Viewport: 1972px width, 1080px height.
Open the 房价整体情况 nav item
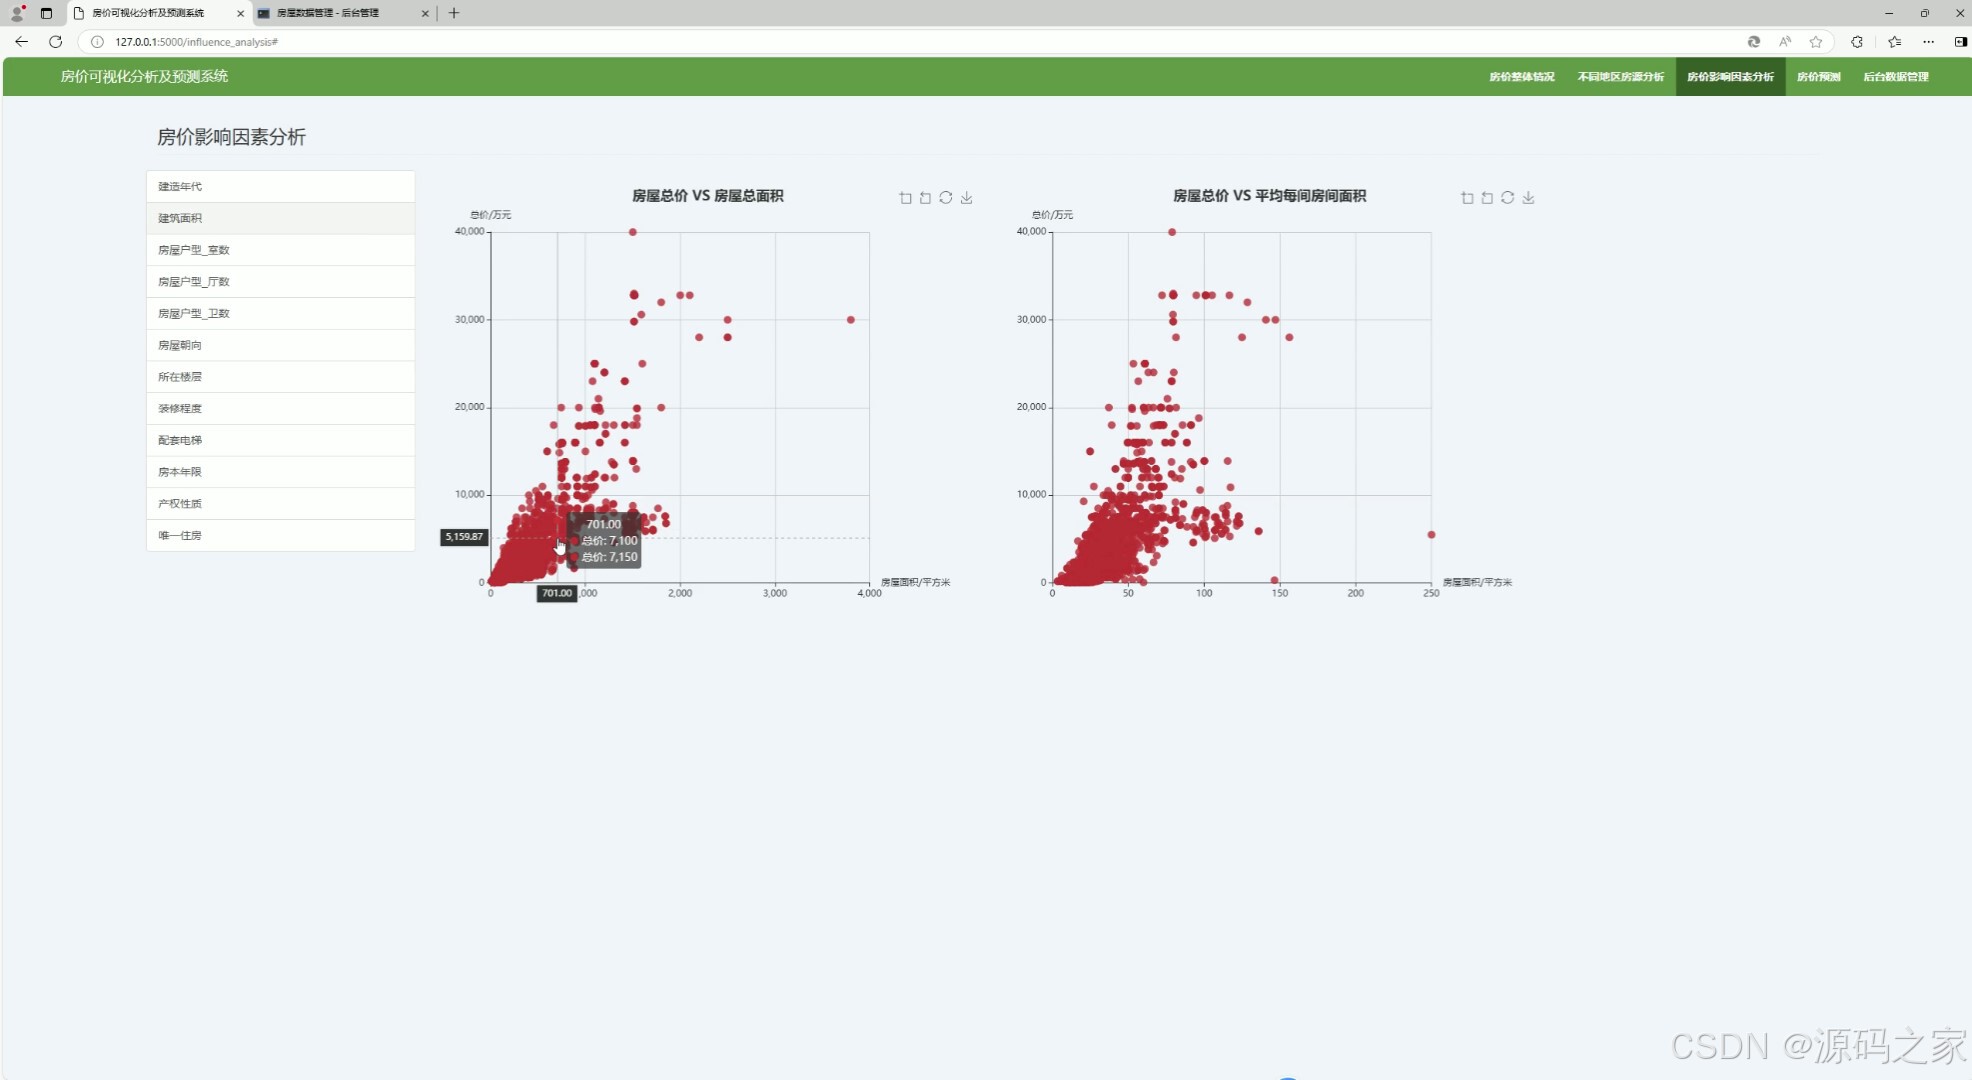pos(1521,77)
